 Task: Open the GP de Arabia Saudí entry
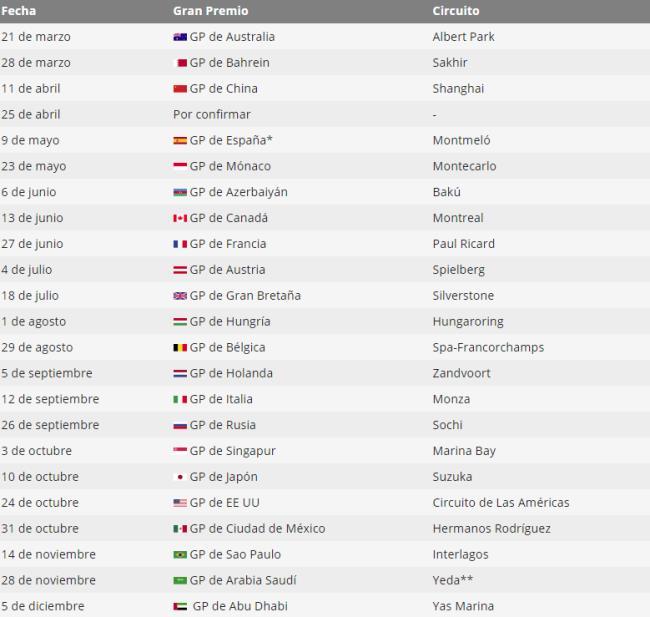[242, 581]
